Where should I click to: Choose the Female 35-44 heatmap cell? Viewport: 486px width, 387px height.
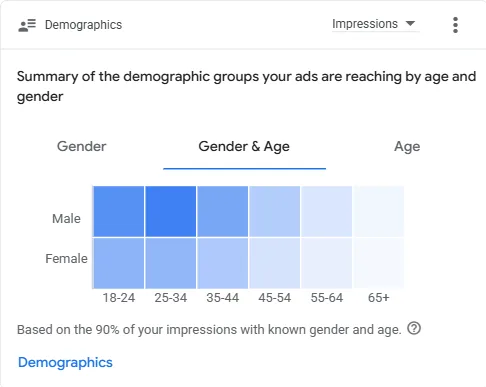coord(223,263)
